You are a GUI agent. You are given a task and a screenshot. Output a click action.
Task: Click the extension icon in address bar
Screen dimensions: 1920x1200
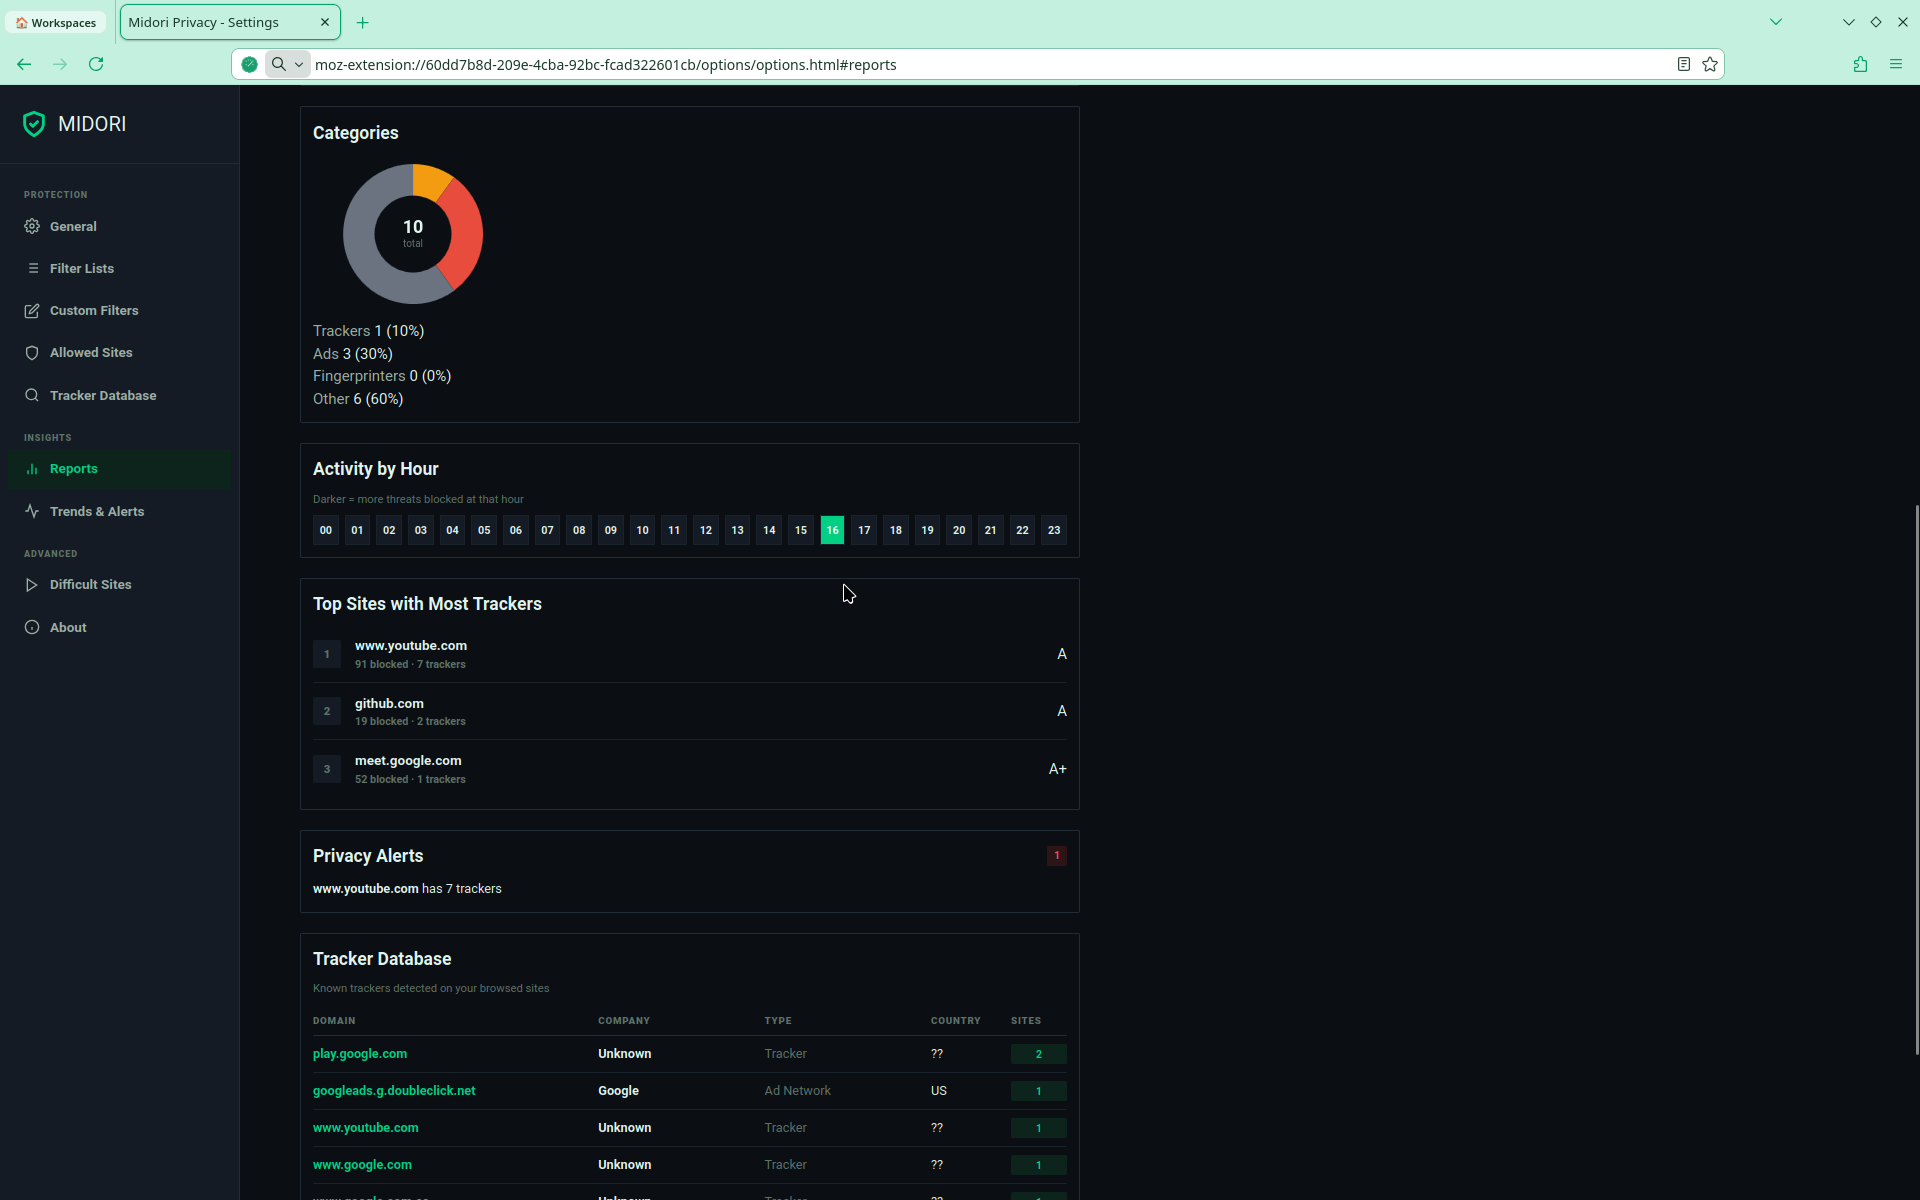[x=249, y=64]
